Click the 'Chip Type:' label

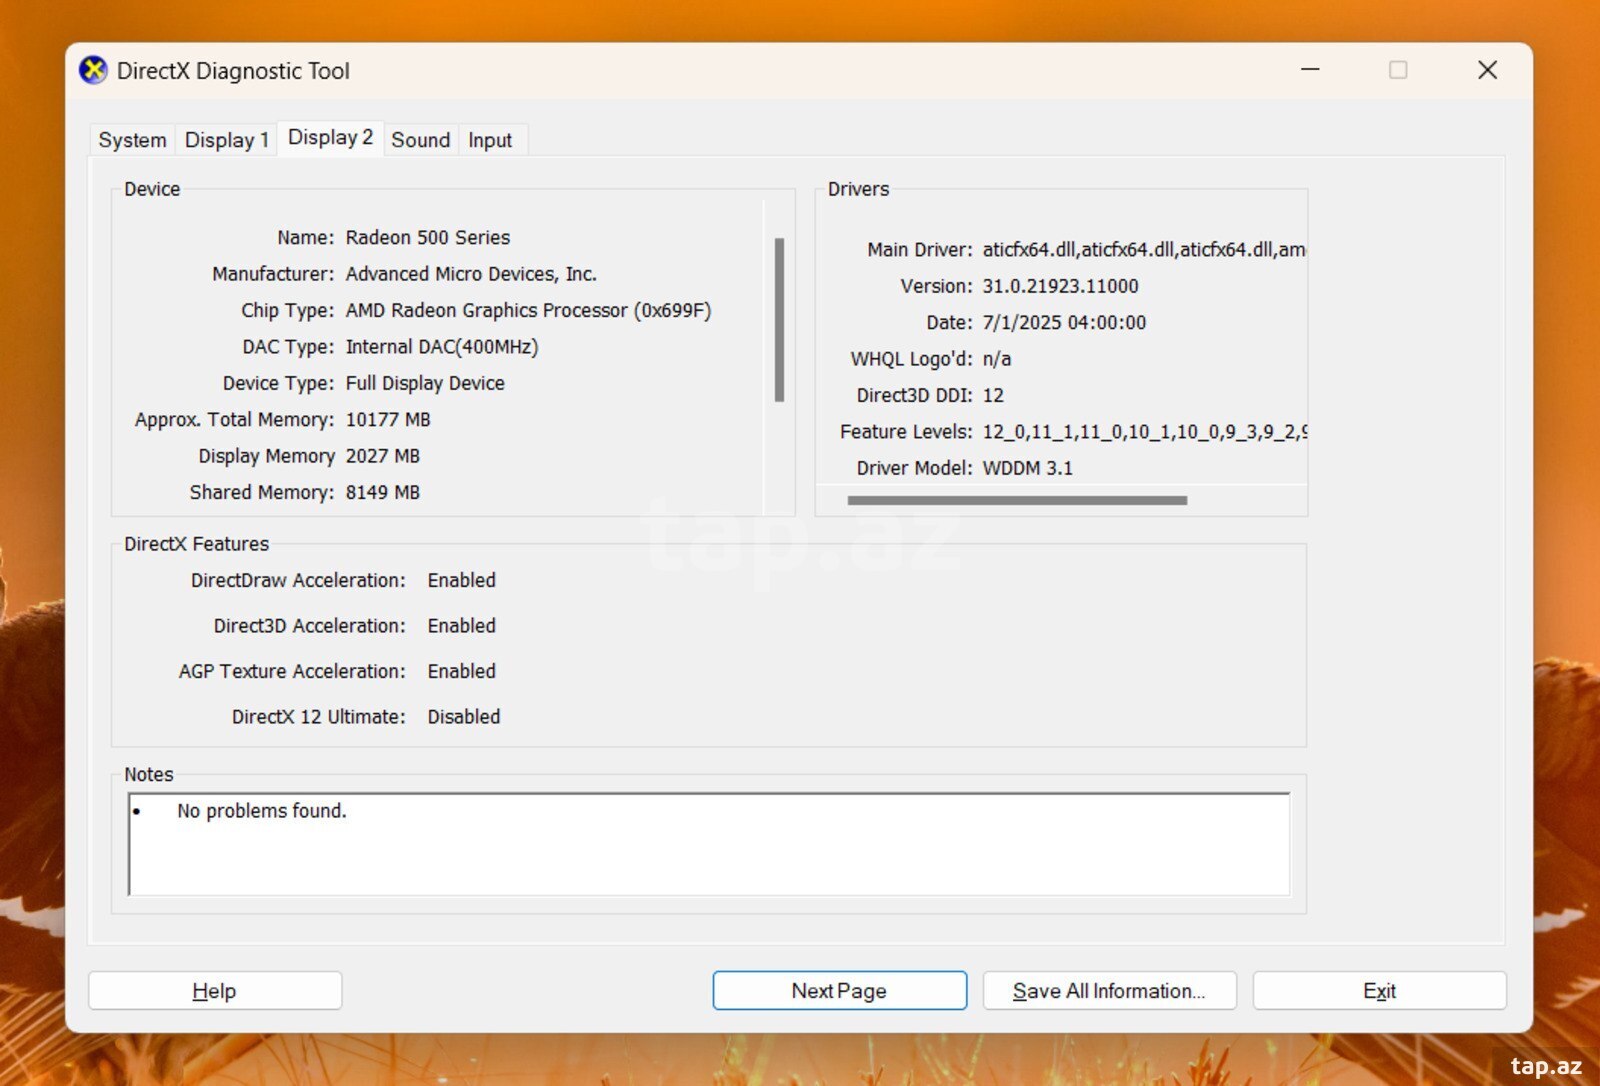point(288,311)
